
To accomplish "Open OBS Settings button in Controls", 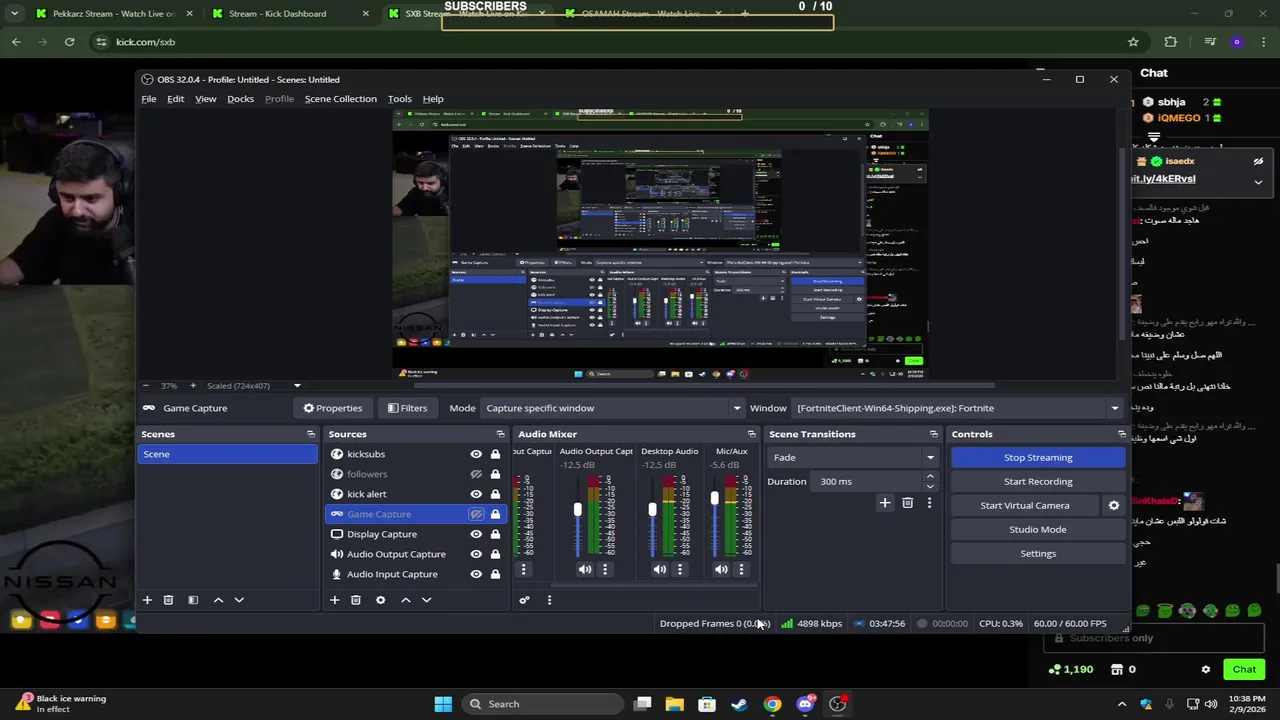I will pos(1038,553).
